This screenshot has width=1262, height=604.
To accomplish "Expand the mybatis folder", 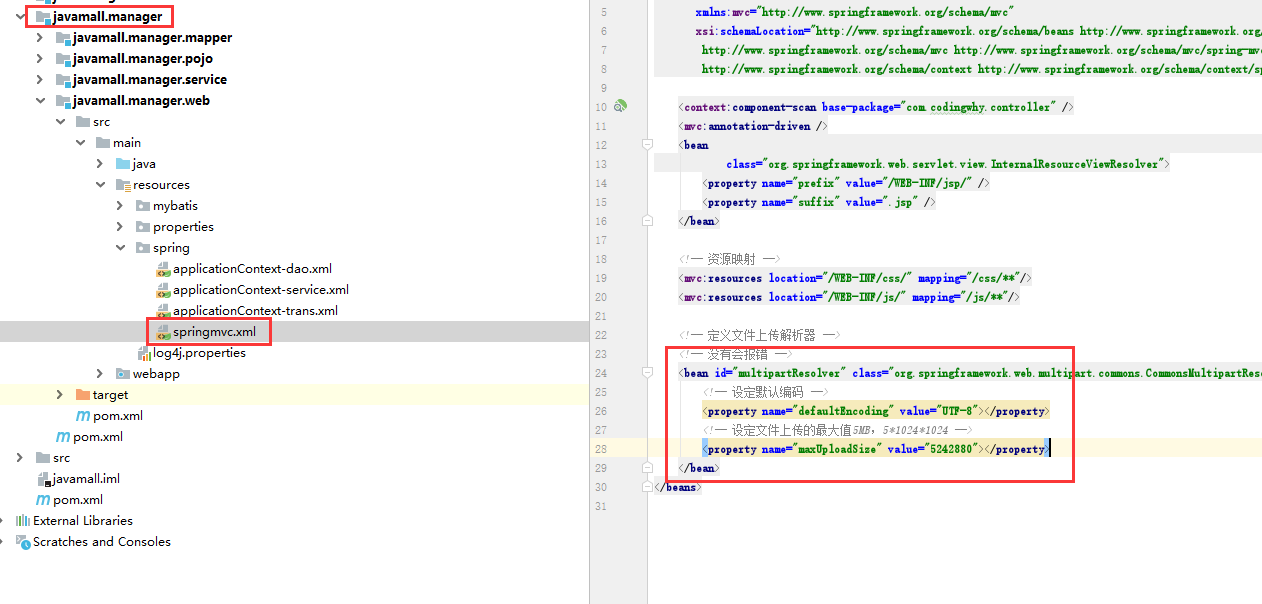I will tap(120, 206).
